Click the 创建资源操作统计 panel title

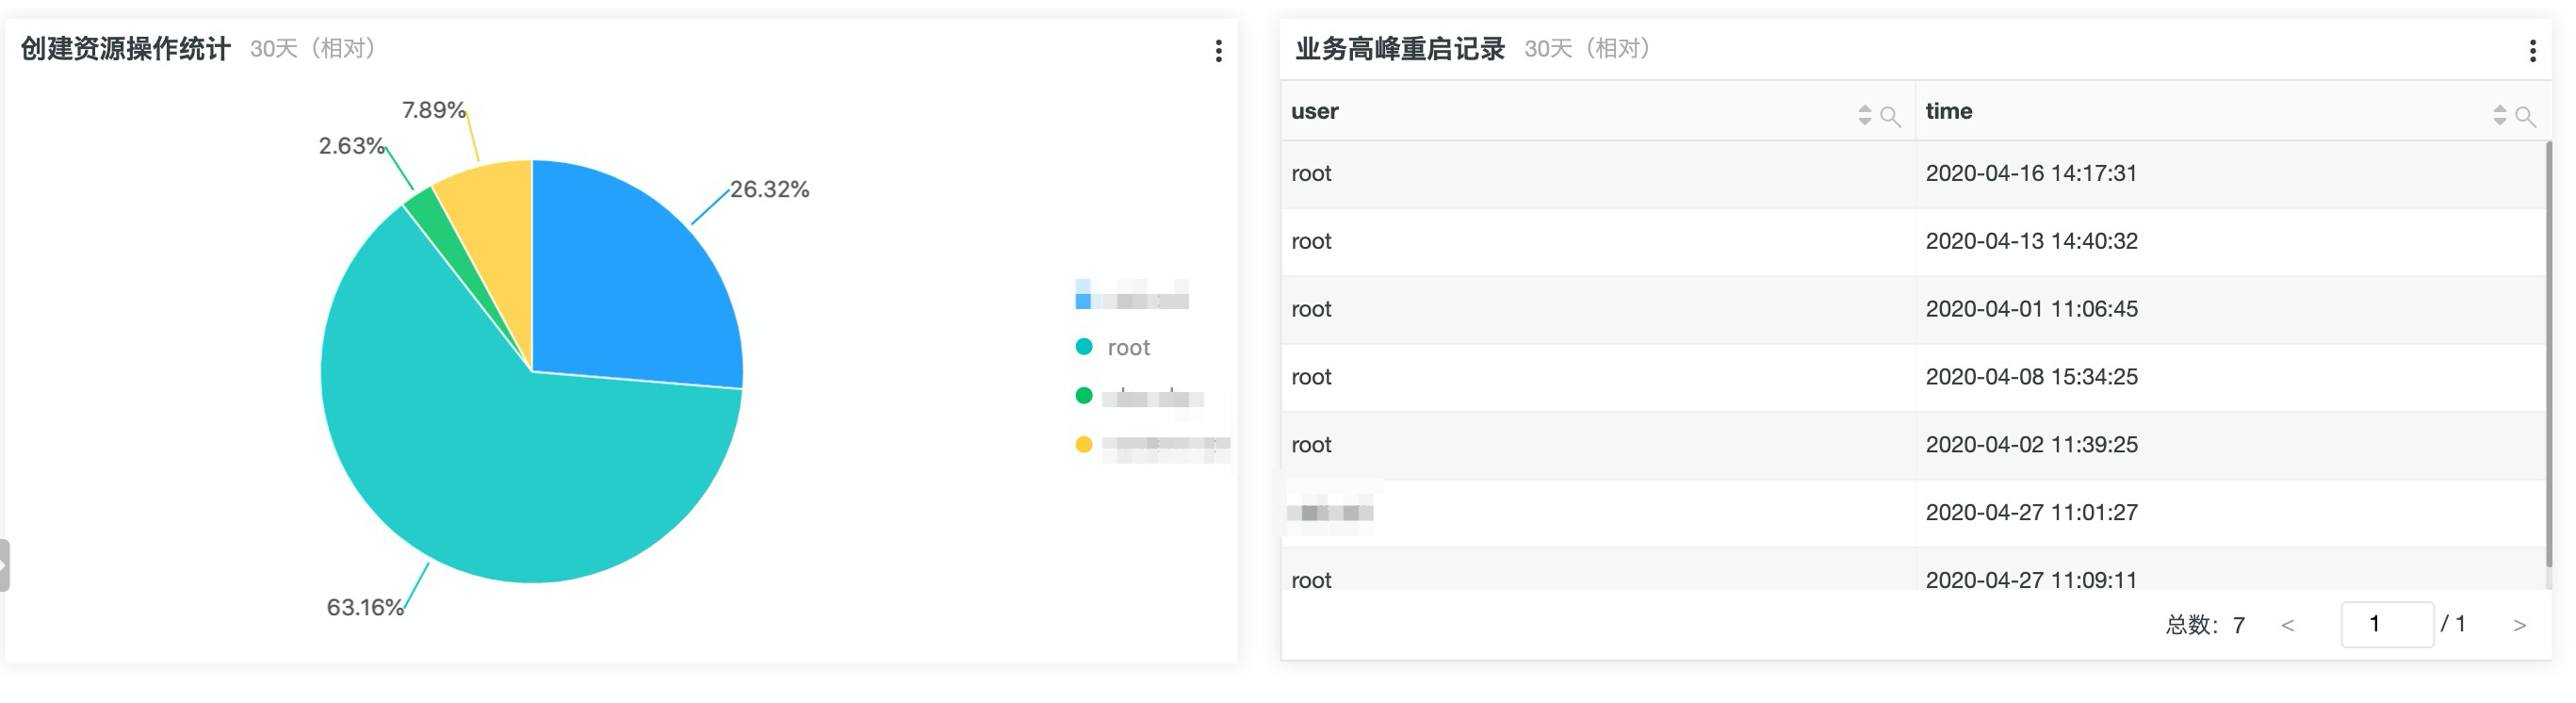126,49
